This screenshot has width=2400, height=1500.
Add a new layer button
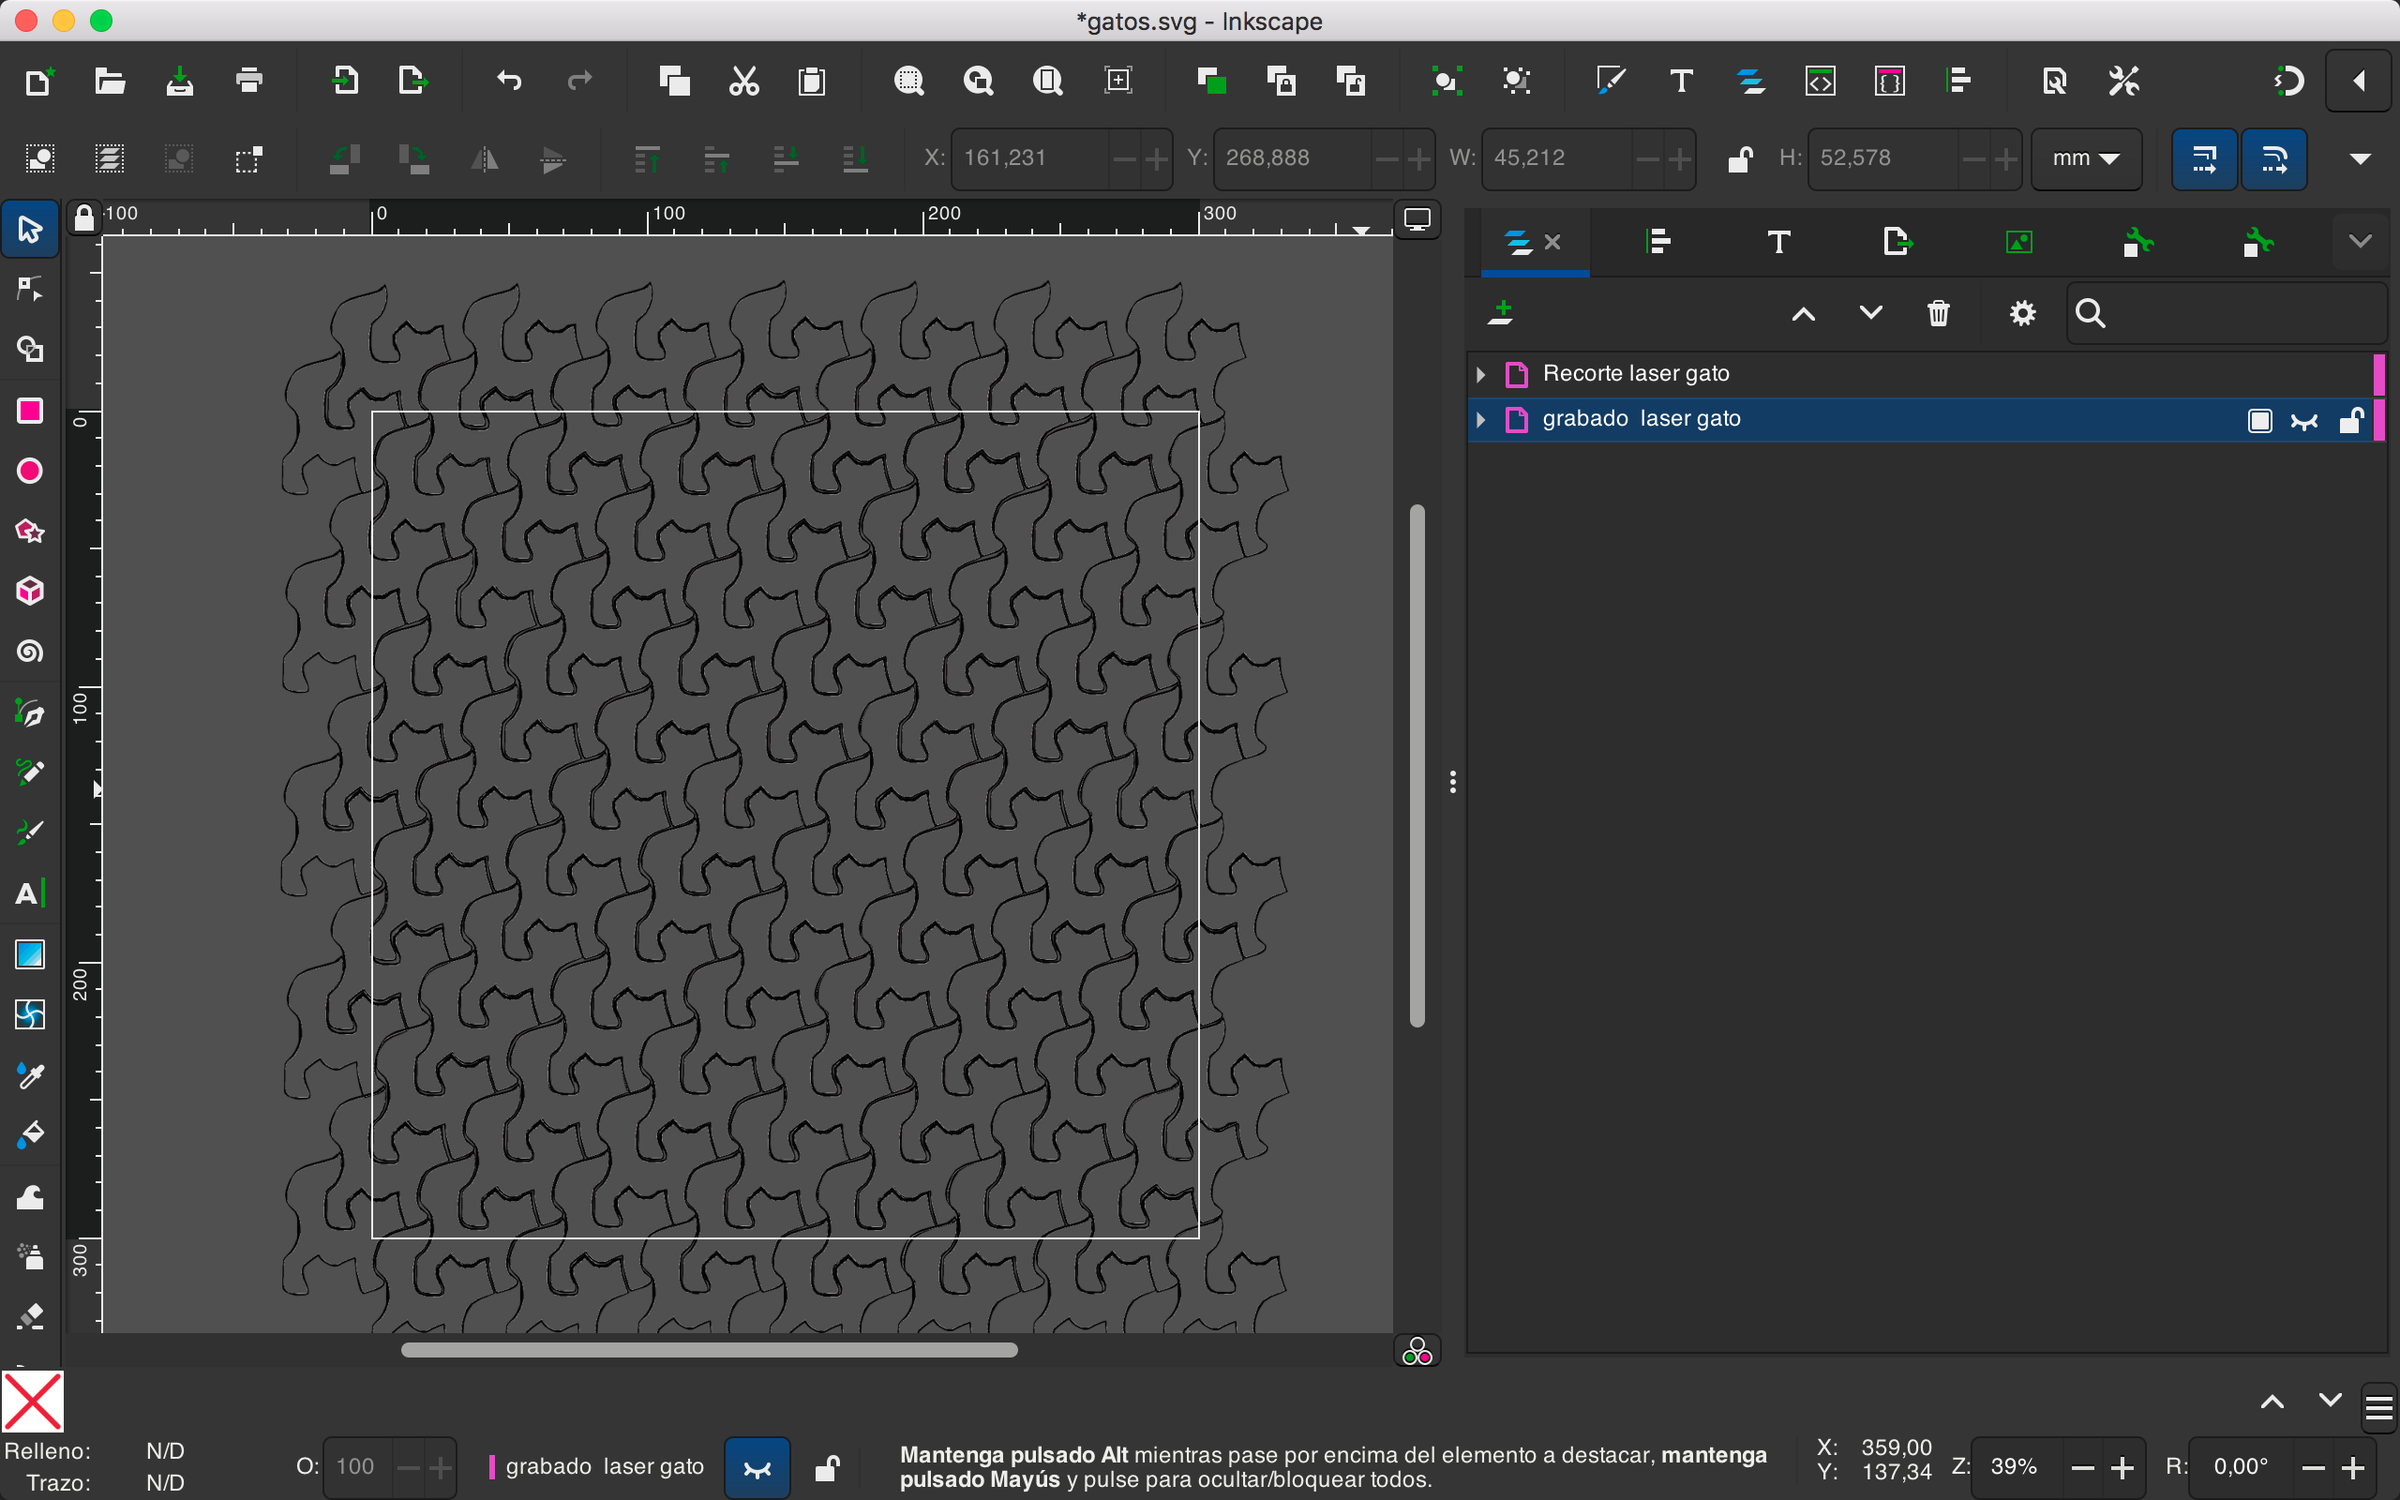pos(1500,313)
